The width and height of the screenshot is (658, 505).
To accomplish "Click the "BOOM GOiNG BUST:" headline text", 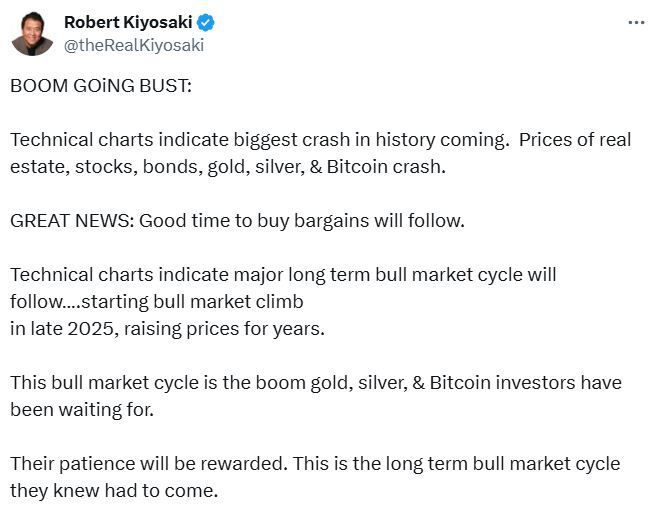I will (100, 85).
